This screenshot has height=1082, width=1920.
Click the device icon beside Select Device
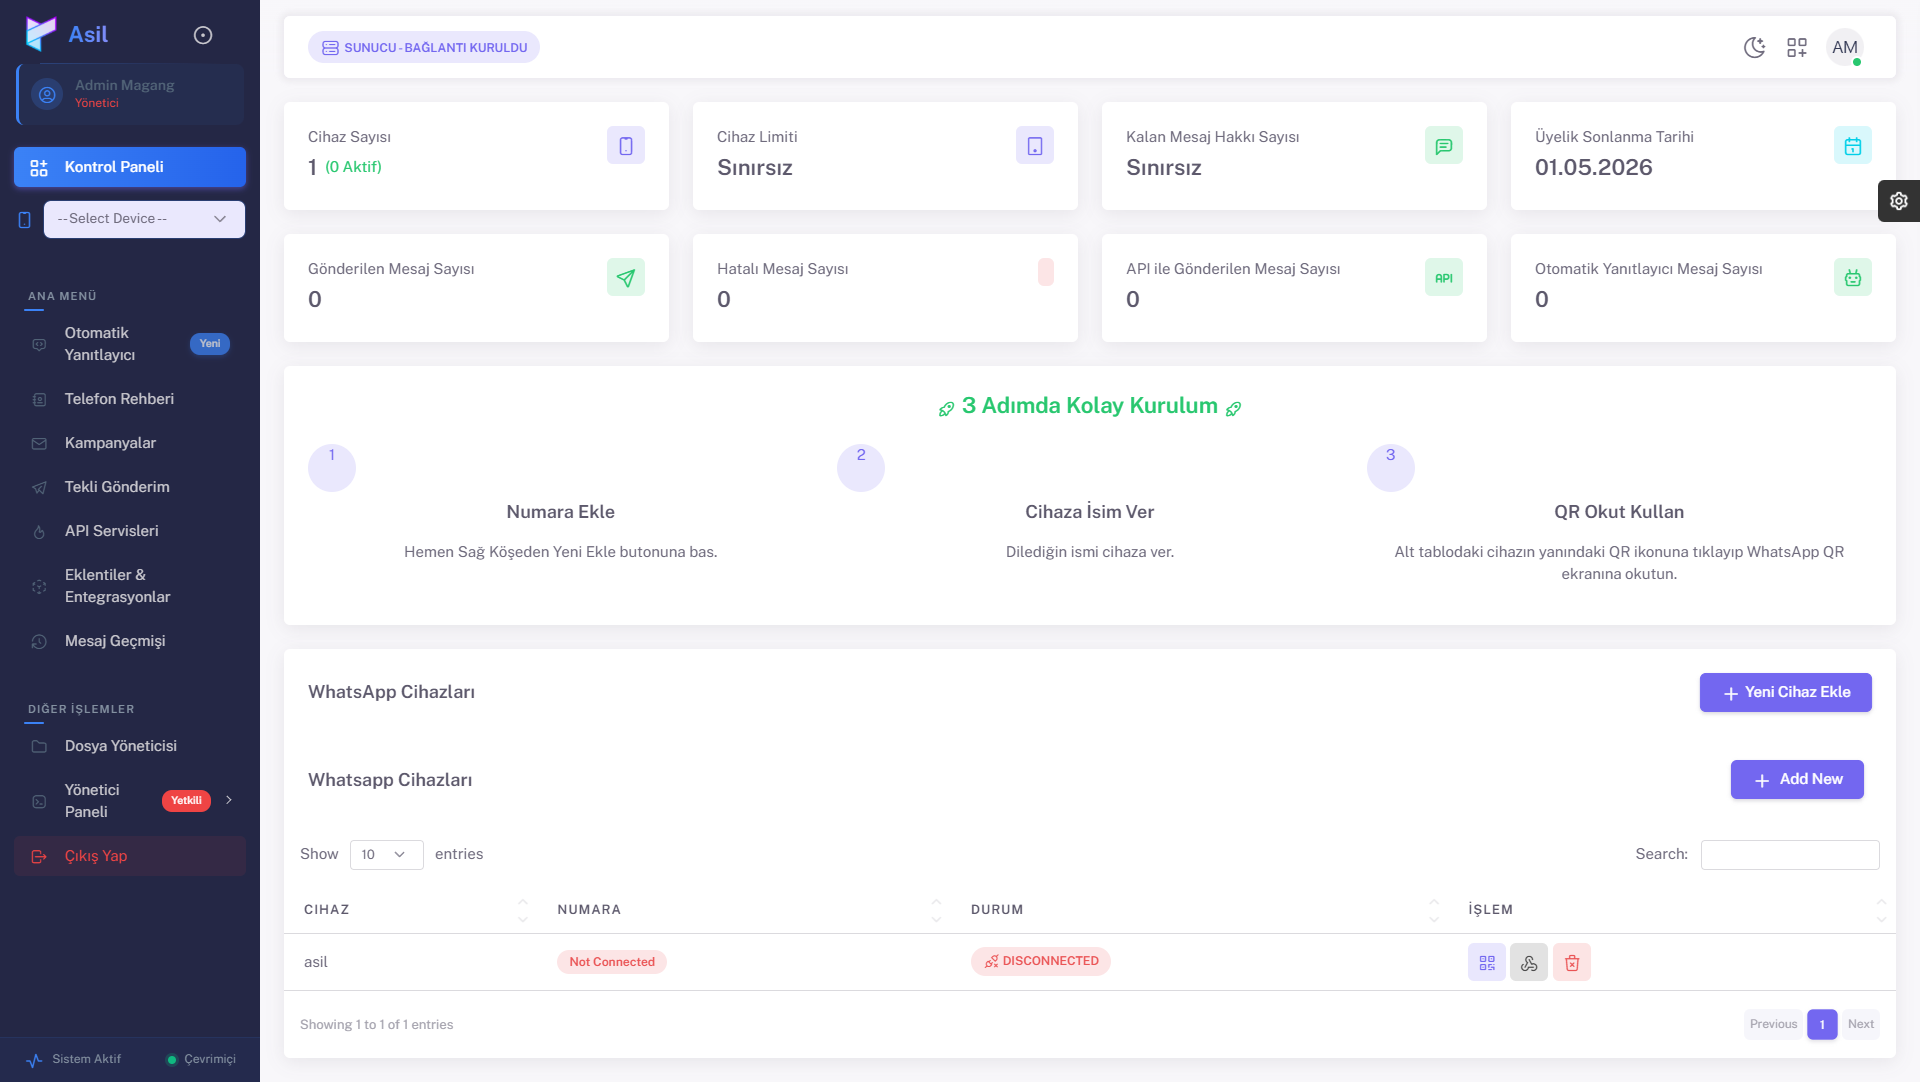(x=25, y=220)
